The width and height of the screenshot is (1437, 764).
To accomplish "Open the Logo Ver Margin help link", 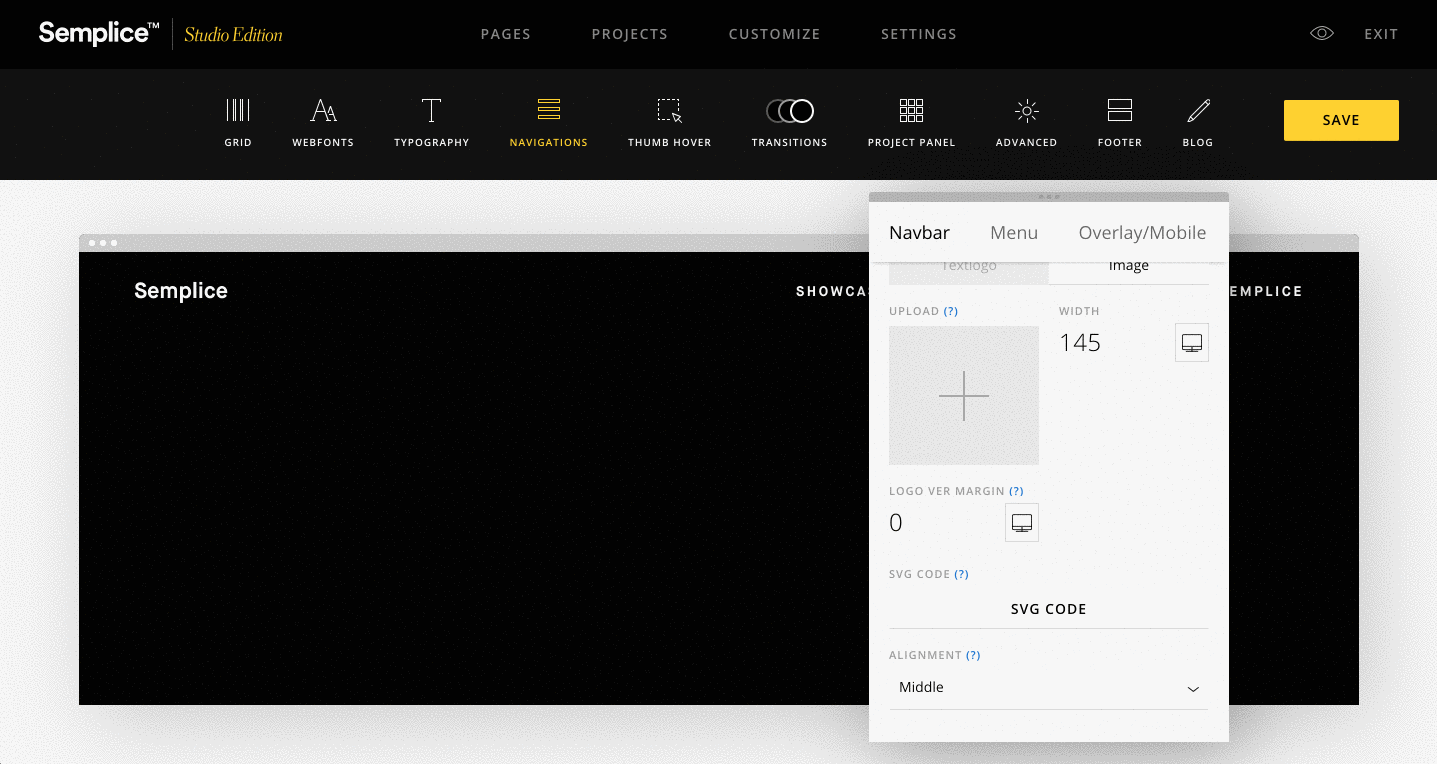I will 1016,491.
